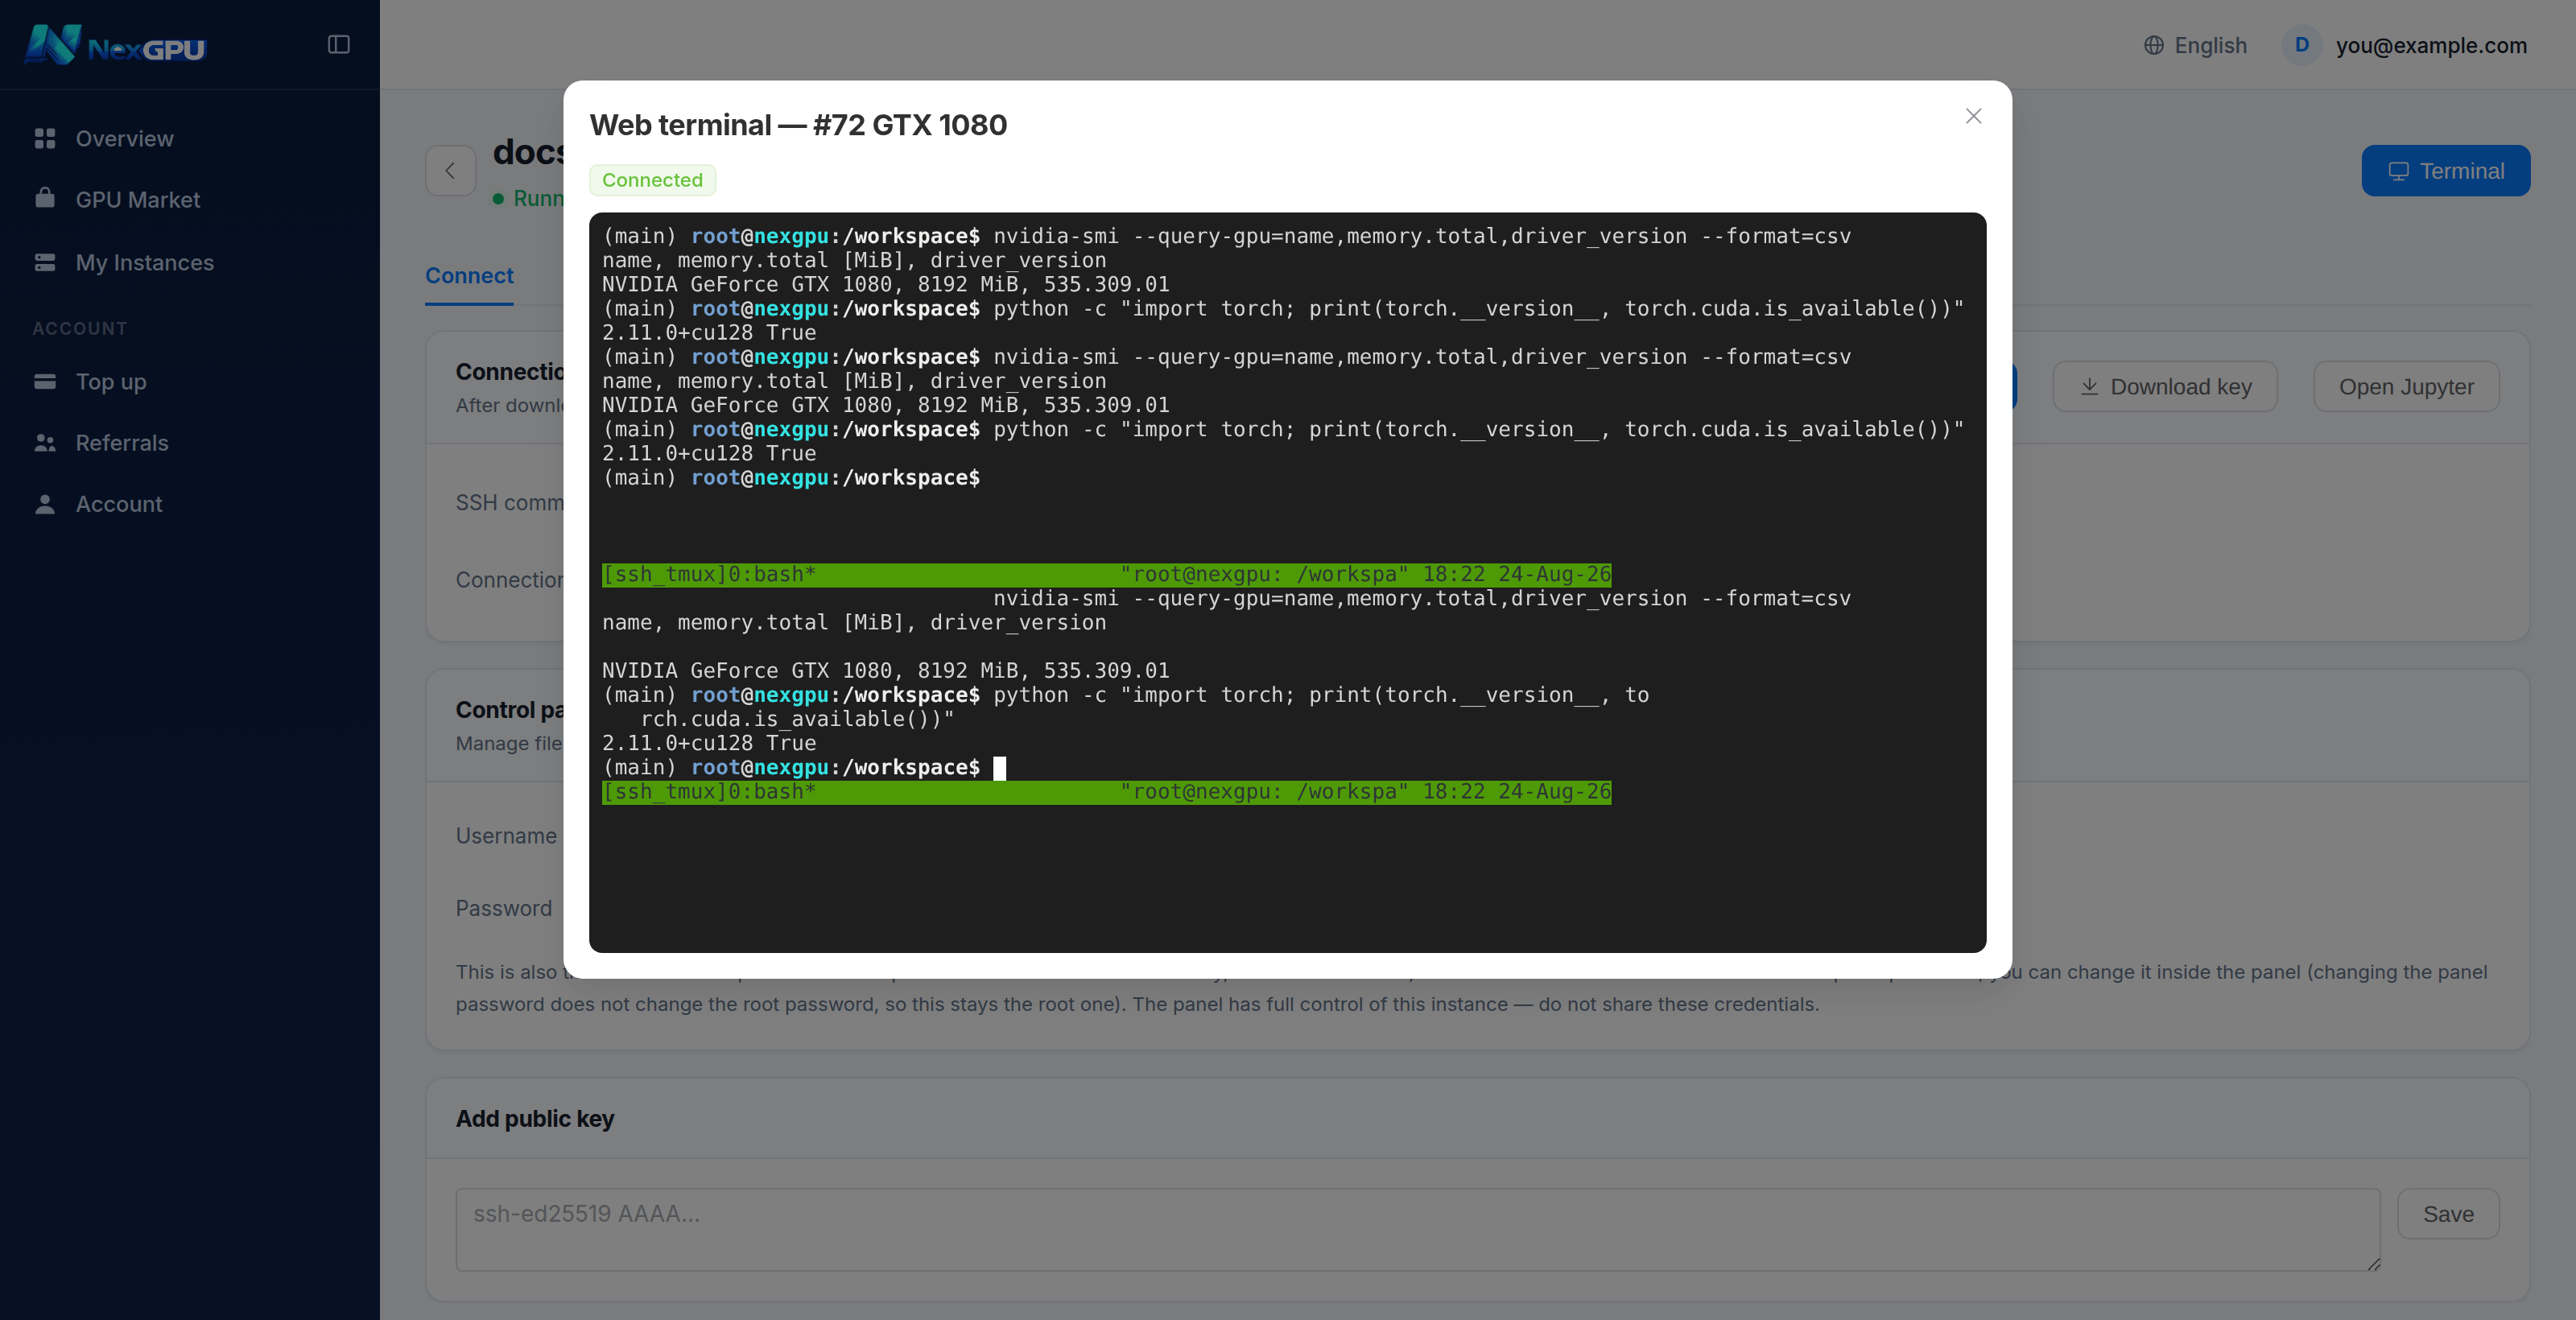Click the Overview grid icon
The height and width of the screenshot is (1320, 2576).
[x=45, y=139]
